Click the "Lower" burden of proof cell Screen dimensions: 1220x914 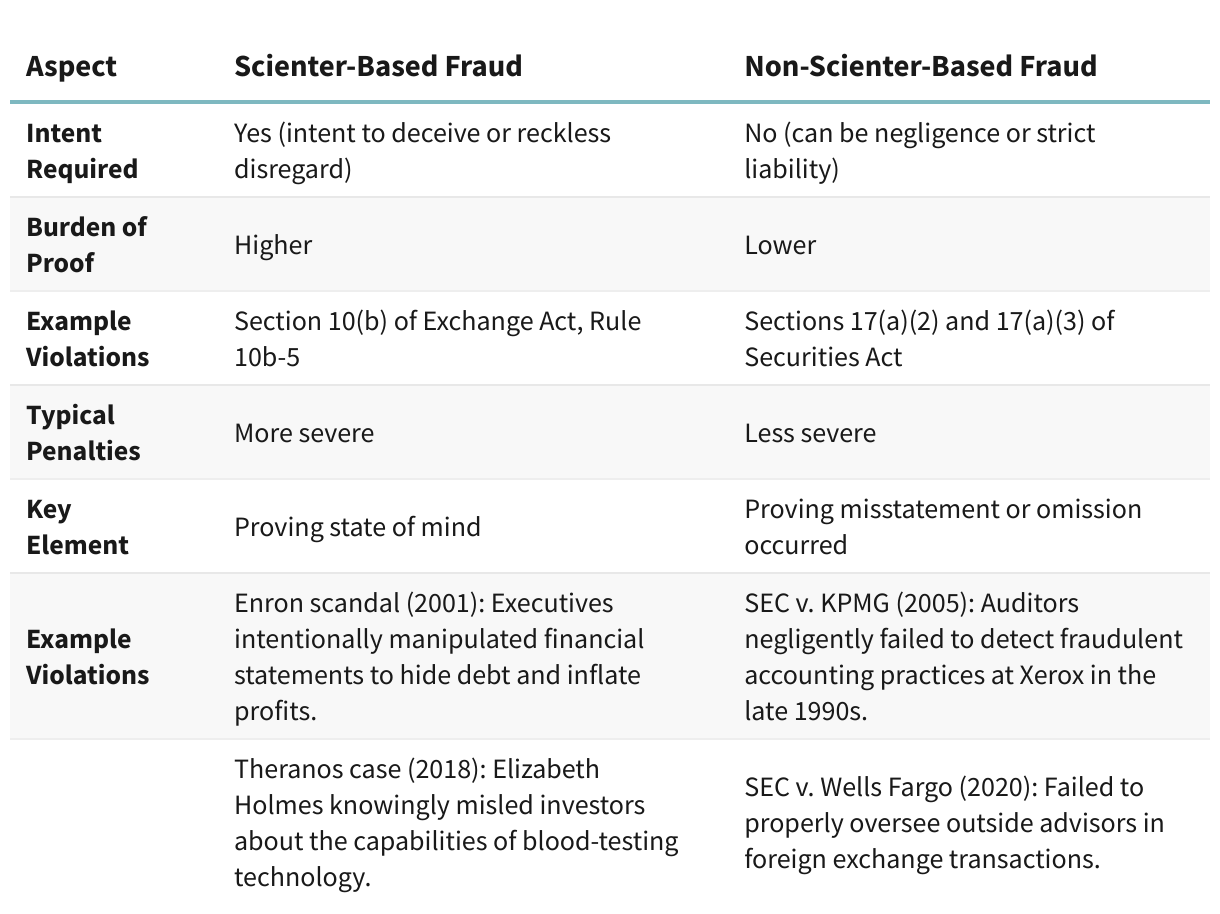[780, 245]
